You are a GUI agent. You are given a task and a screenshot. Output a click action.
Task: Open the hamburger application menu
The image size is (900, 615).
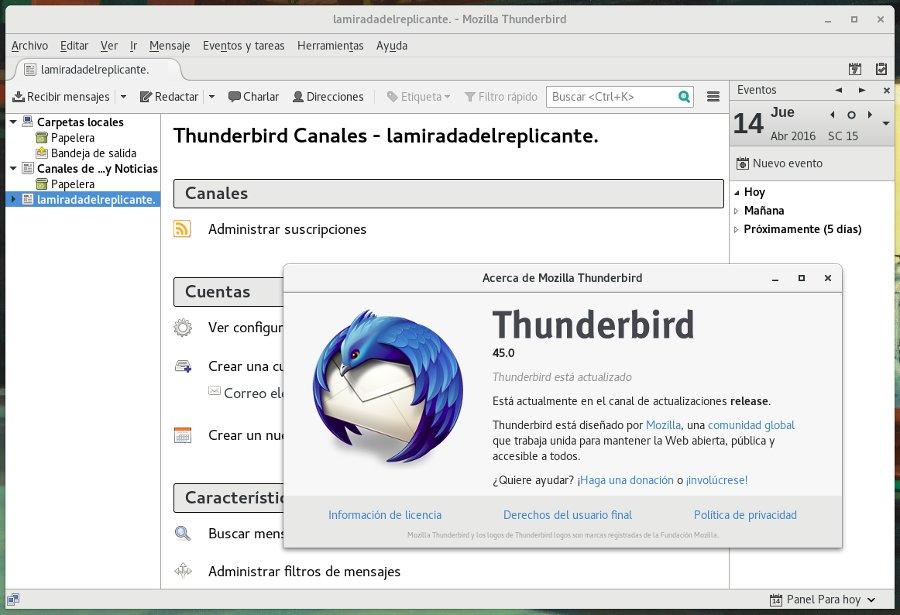pos(713,97)
